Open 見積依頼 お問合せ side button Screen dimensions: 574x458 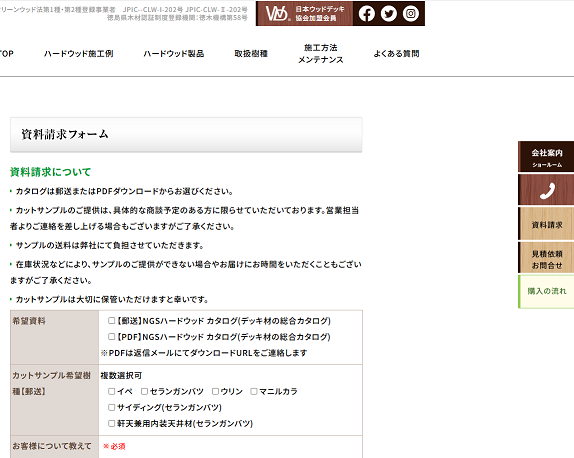546,257
